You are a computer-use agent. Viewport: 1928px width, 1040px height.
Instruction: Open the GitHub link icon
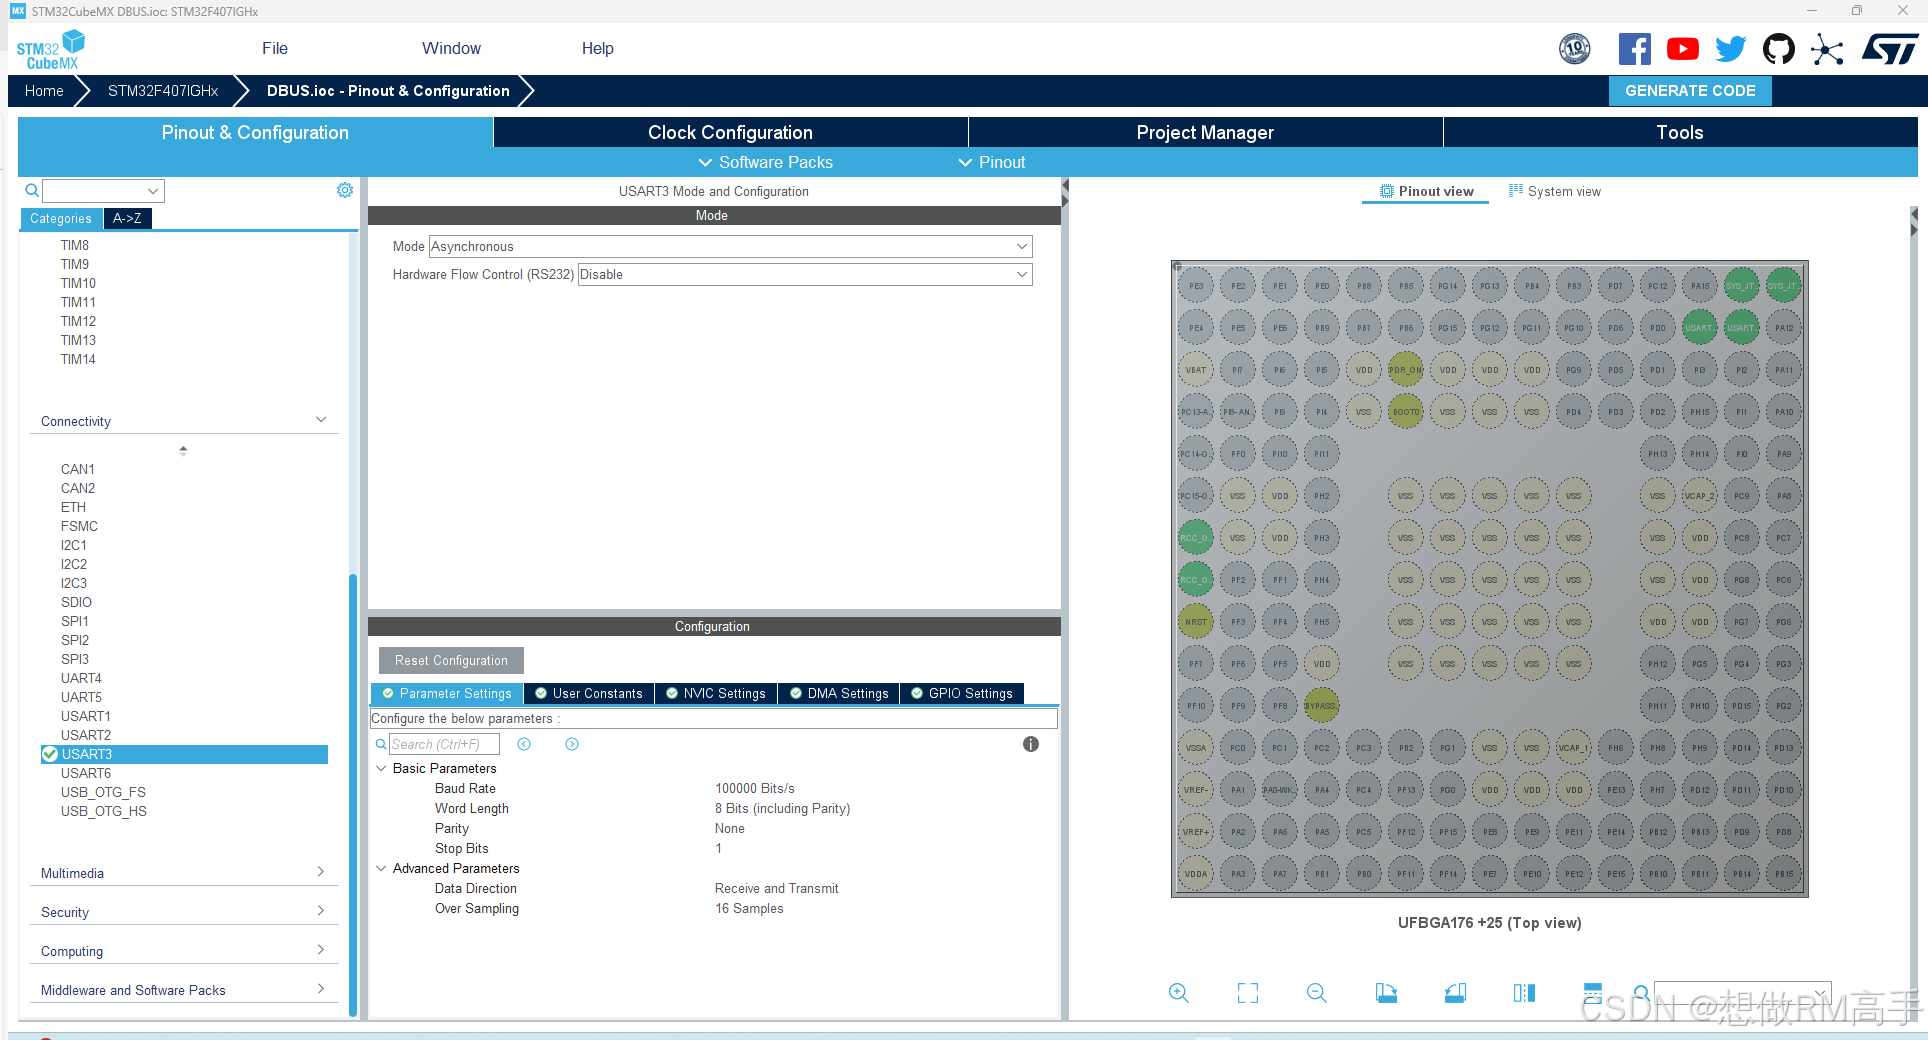click(1779, 49)
